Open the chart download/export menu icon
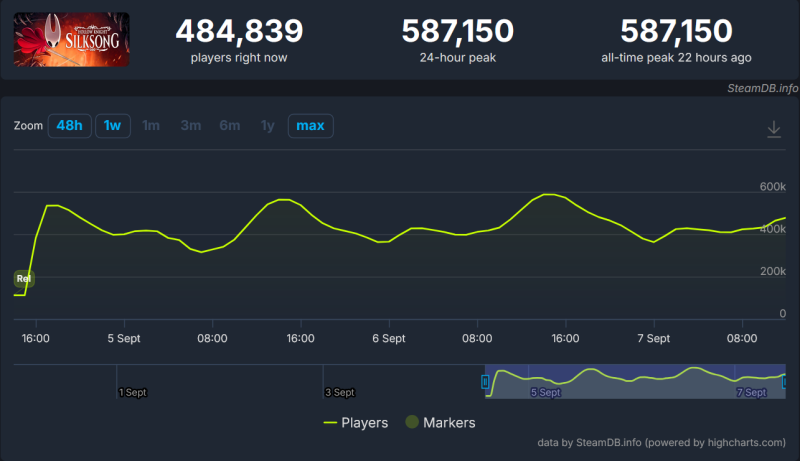Viewport: 800px width, 461px height. pyautogui.click(x=773, y=129)
